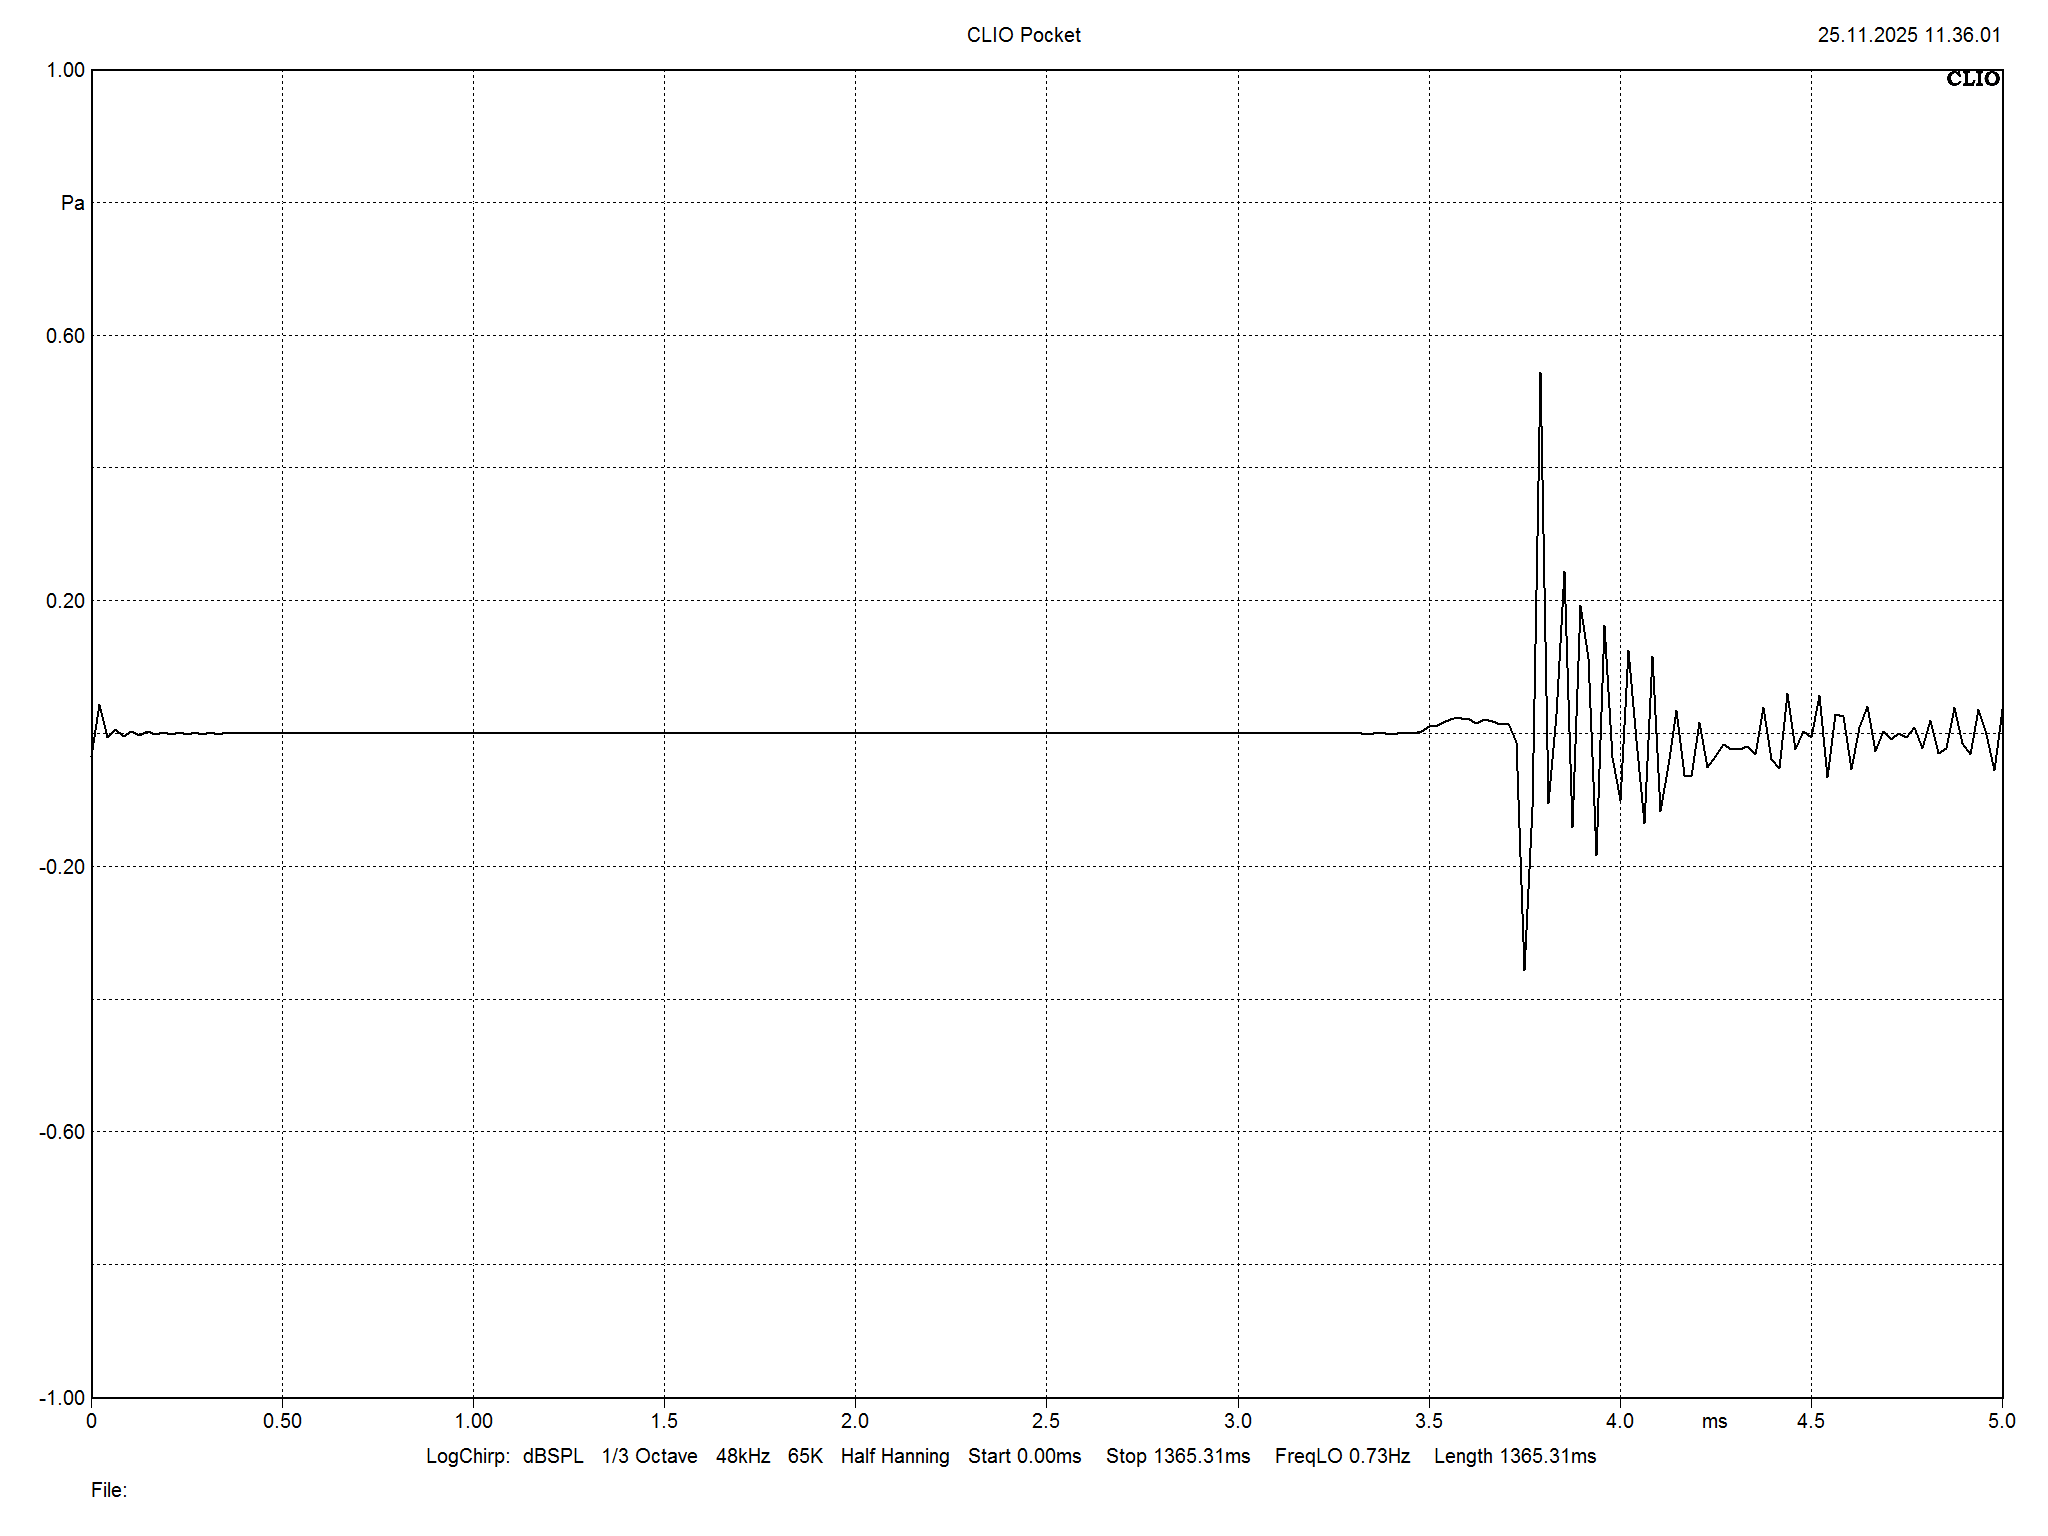Image resolution: width=2048 pixels, height=1536 pixels.
Task: Click the 1.5 x-axis tick label
Action: coord(664,1421)
